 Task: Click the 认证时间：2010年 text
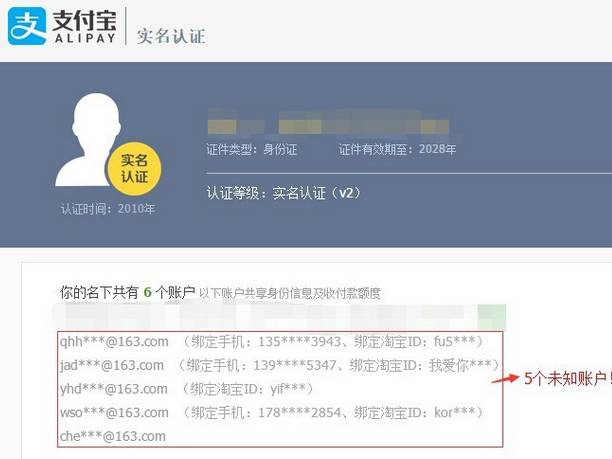108,209
